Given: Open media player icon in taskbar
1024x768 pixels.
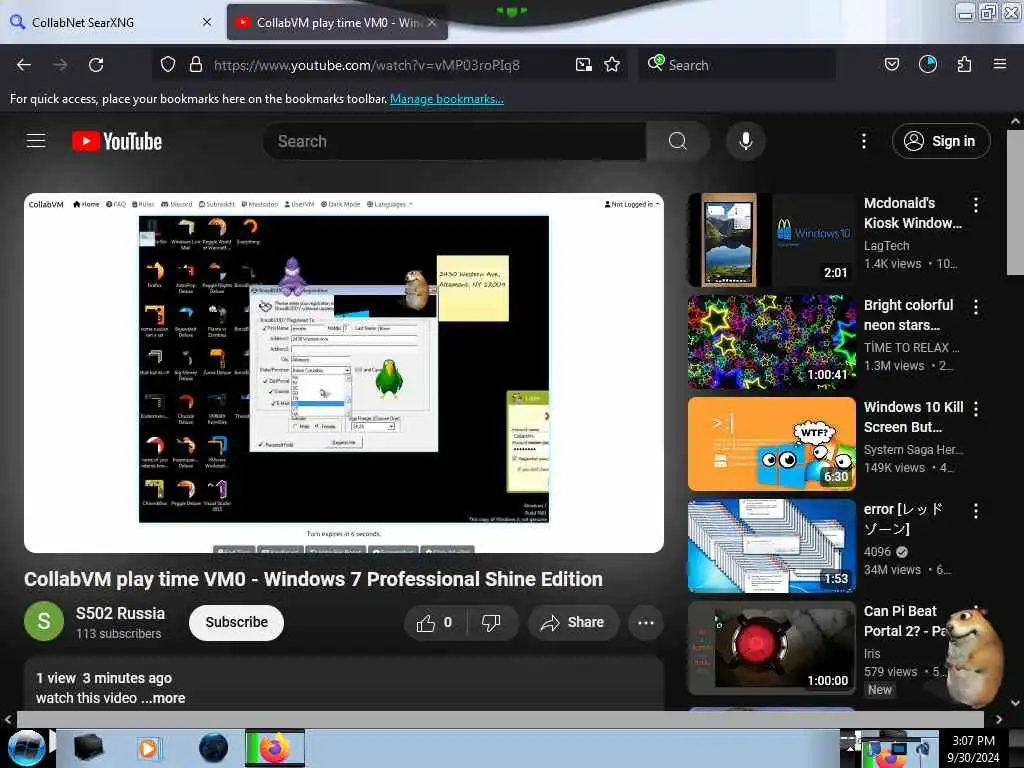Looking at the screenshot, I should tap(148, 748).
